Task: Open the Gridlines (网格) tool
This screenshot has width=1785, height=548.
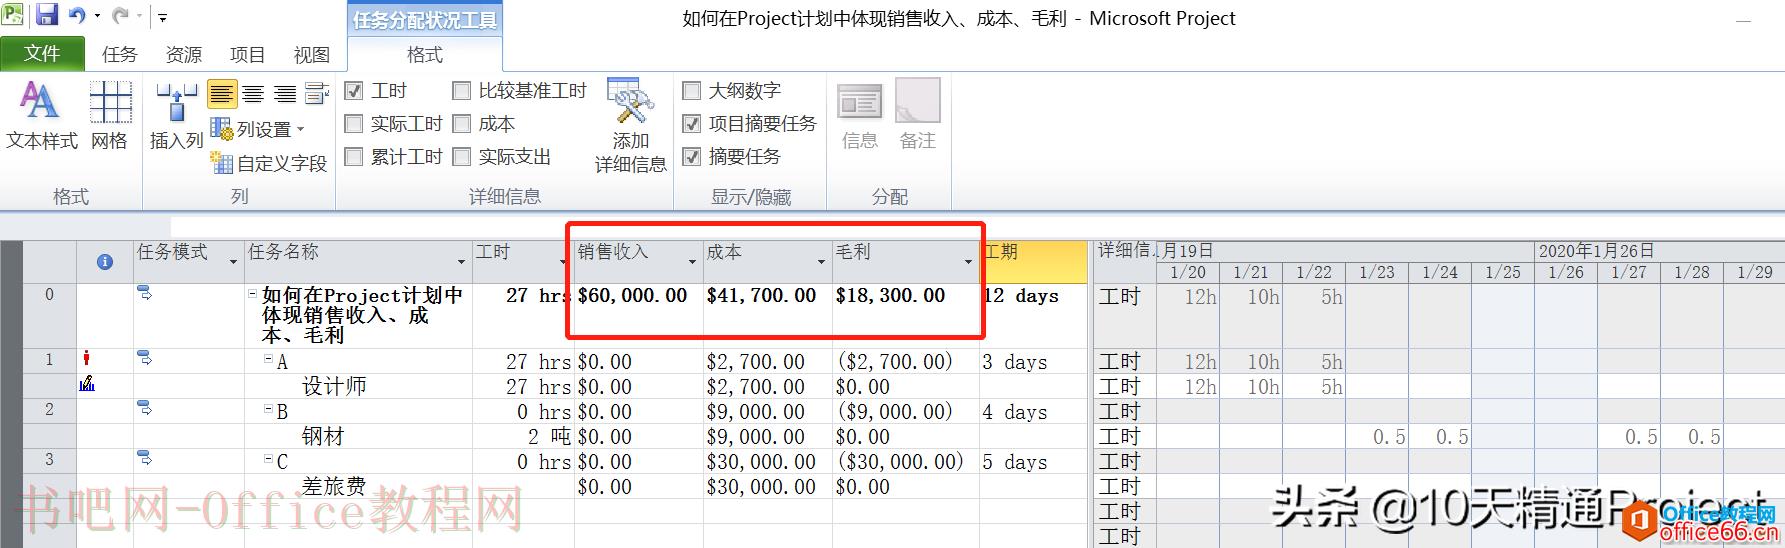Action: pyautogui.click(x=109, y=117)
